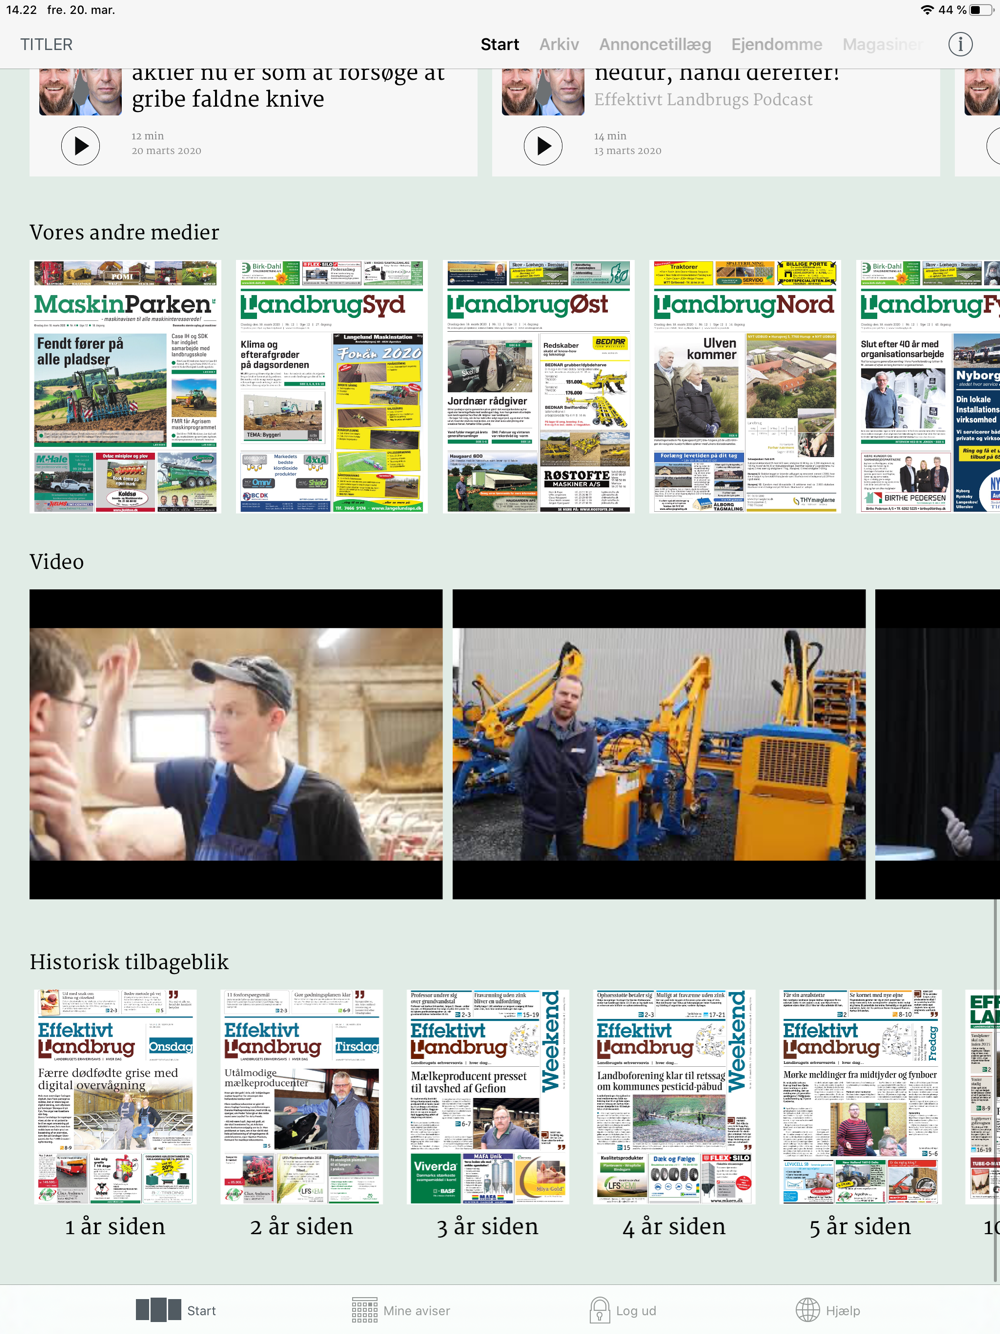The image size is (1000, 1334).
Task: Open the info icon in top bar
Action: point(960,44)
